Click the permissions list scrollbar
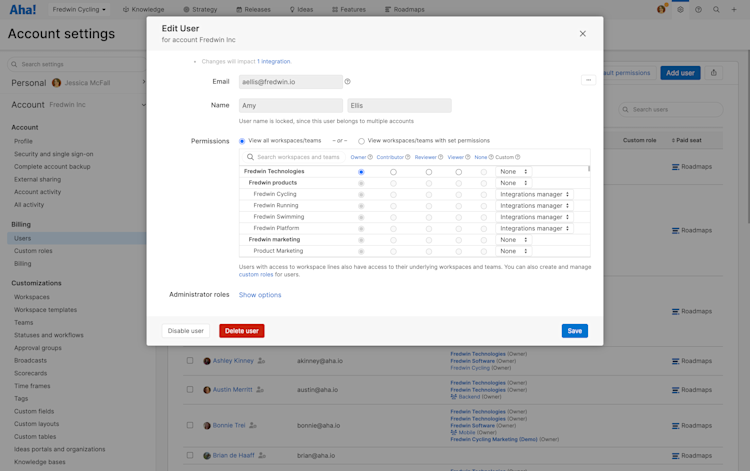750x471 pixels. click(x=589, y=169)
